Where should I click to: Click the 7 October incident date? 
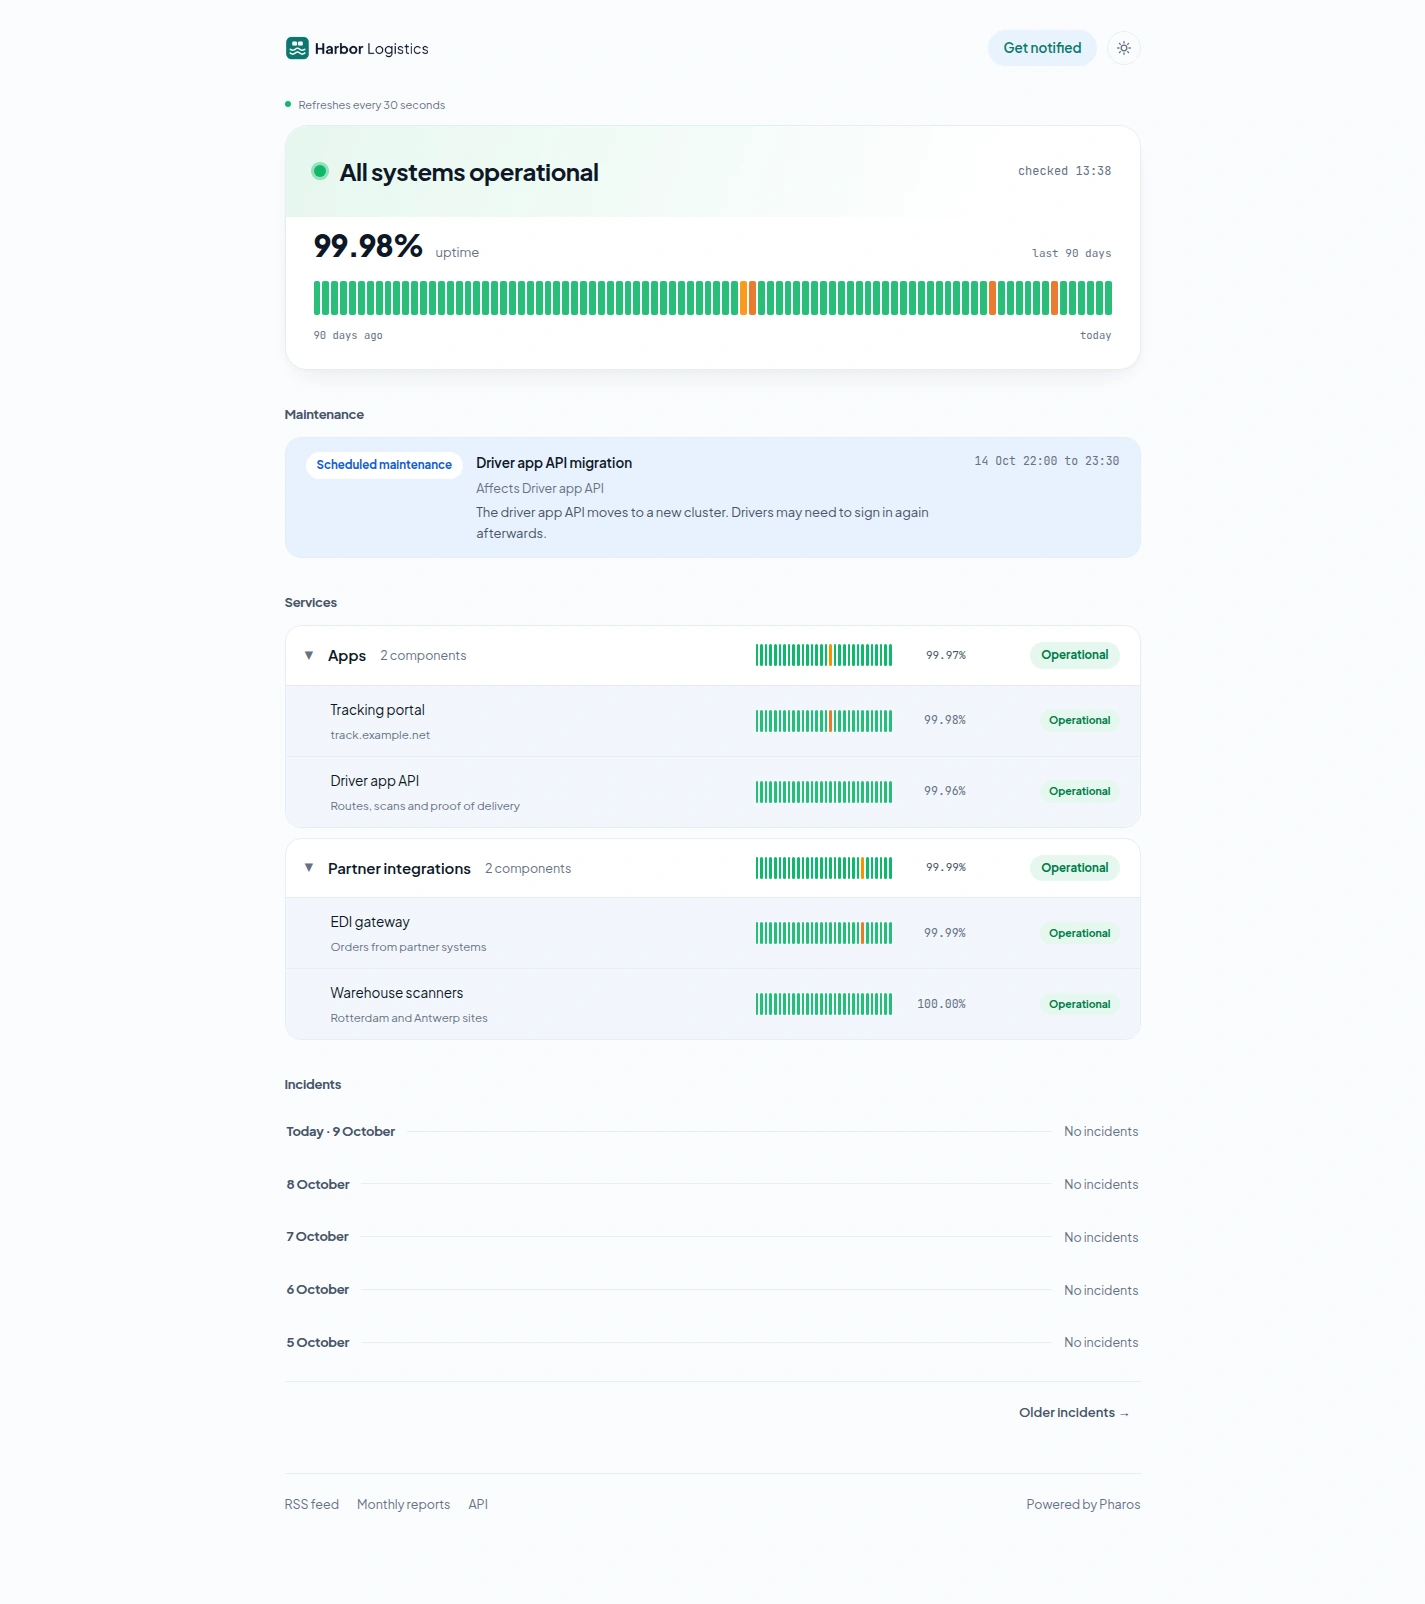(x=318, y=1237)
